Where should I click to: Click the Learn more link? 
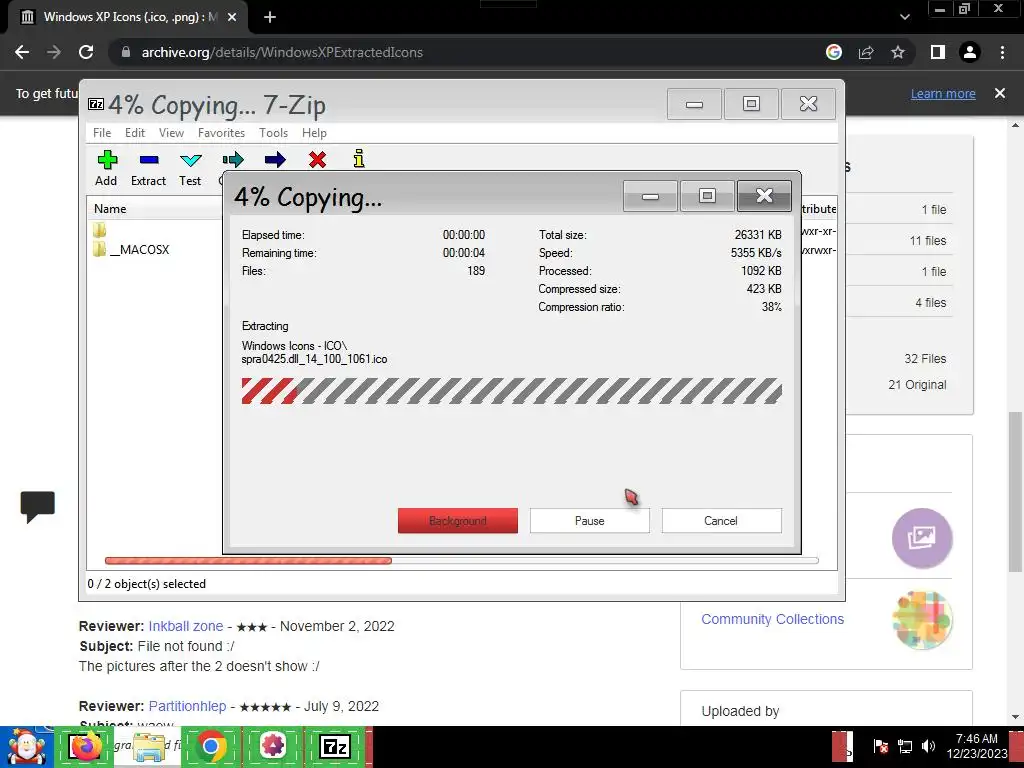(943, 93)
